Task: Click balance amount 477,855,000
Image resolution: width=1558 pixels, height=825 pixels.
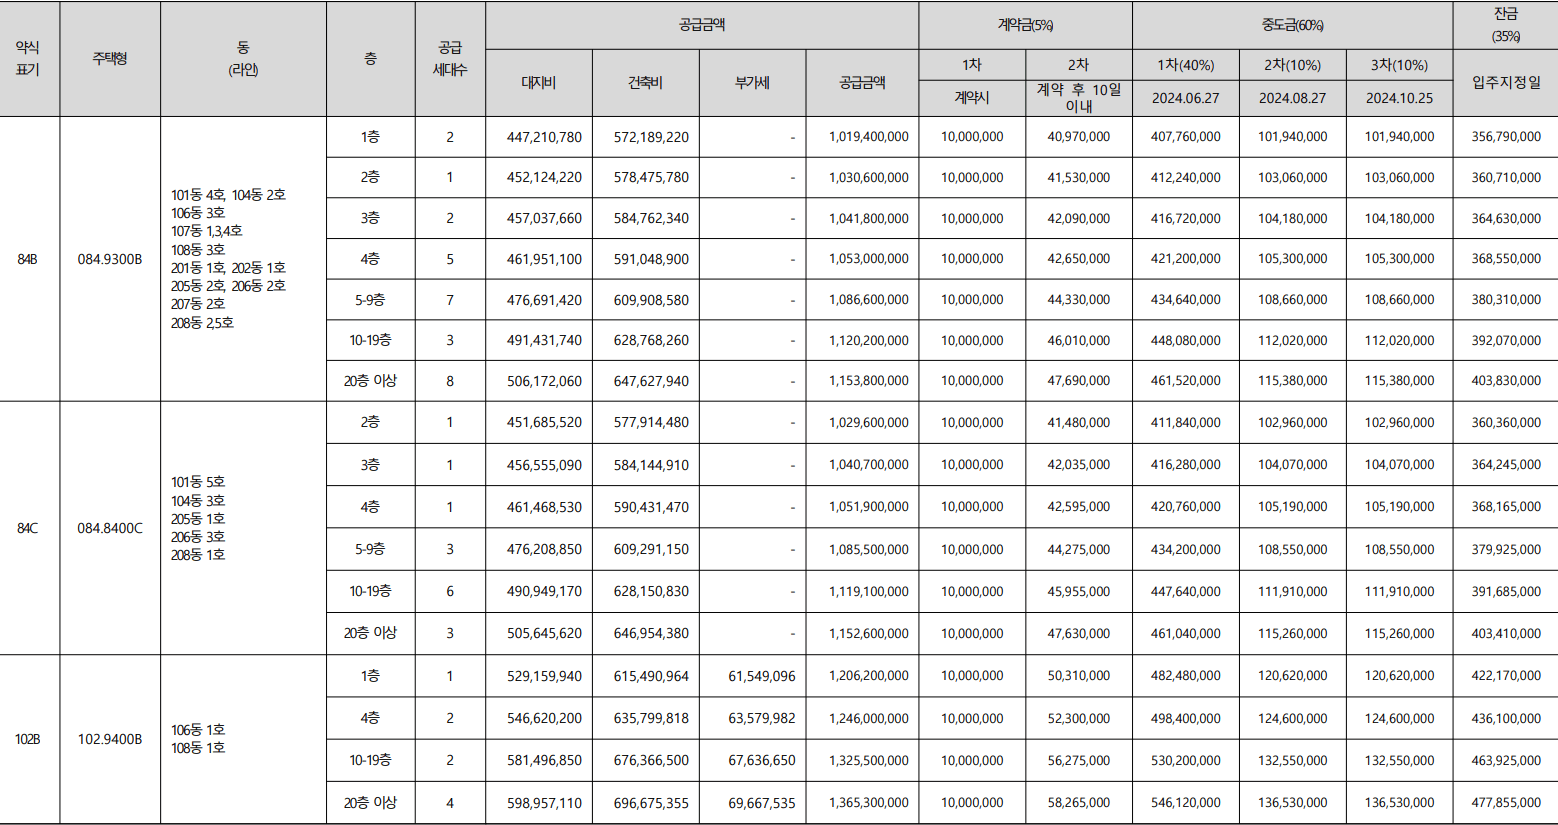Action: click(1506, 803)
